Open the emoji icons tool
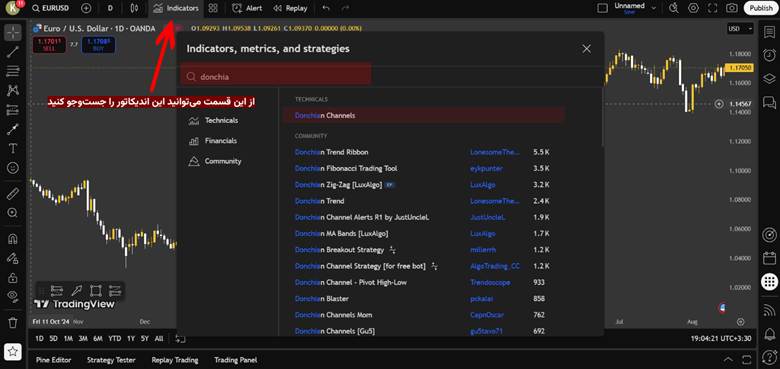Image resolution: width=780 pixels, height=369 pixels. [x=13, y=168]
